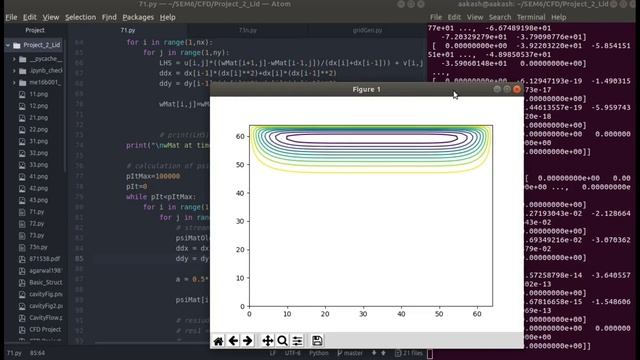Click LF line ending in status bar
640x360 pixels.
pos(273,353)
